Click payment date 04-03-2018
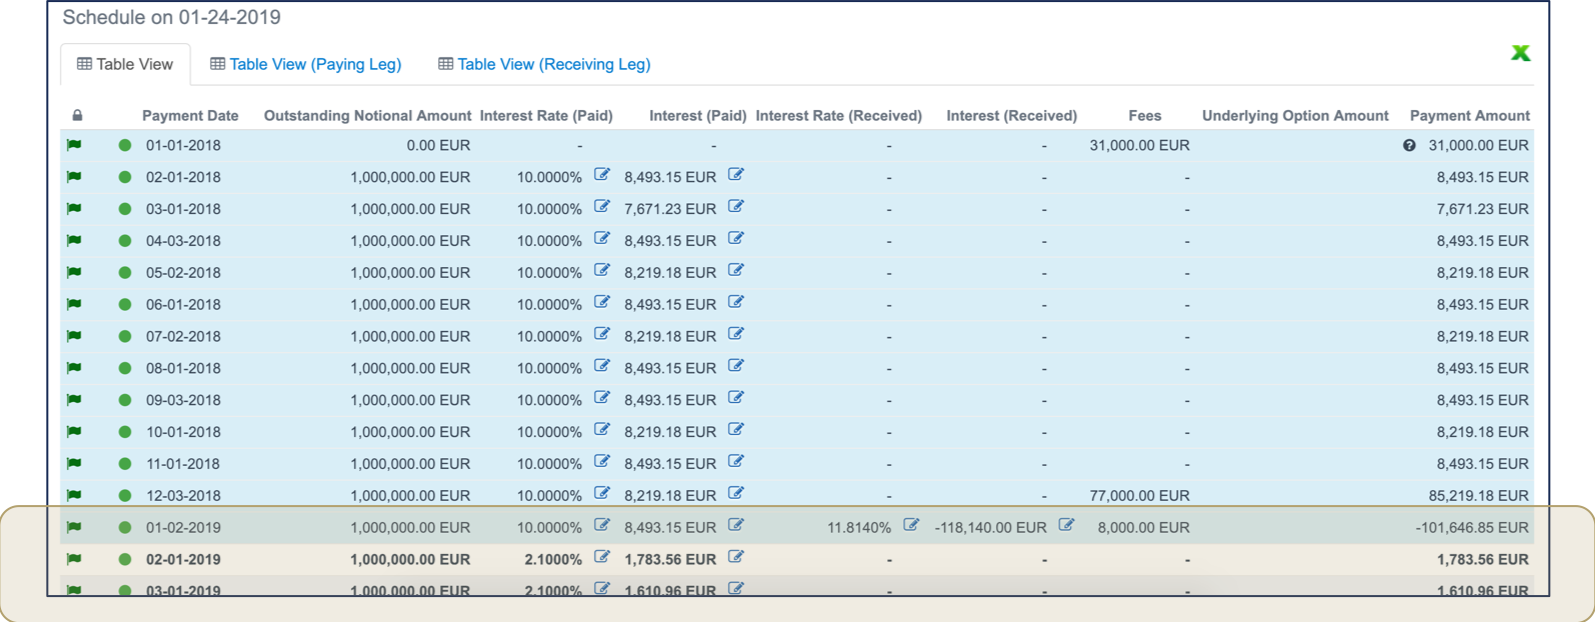 click(183, 241)
